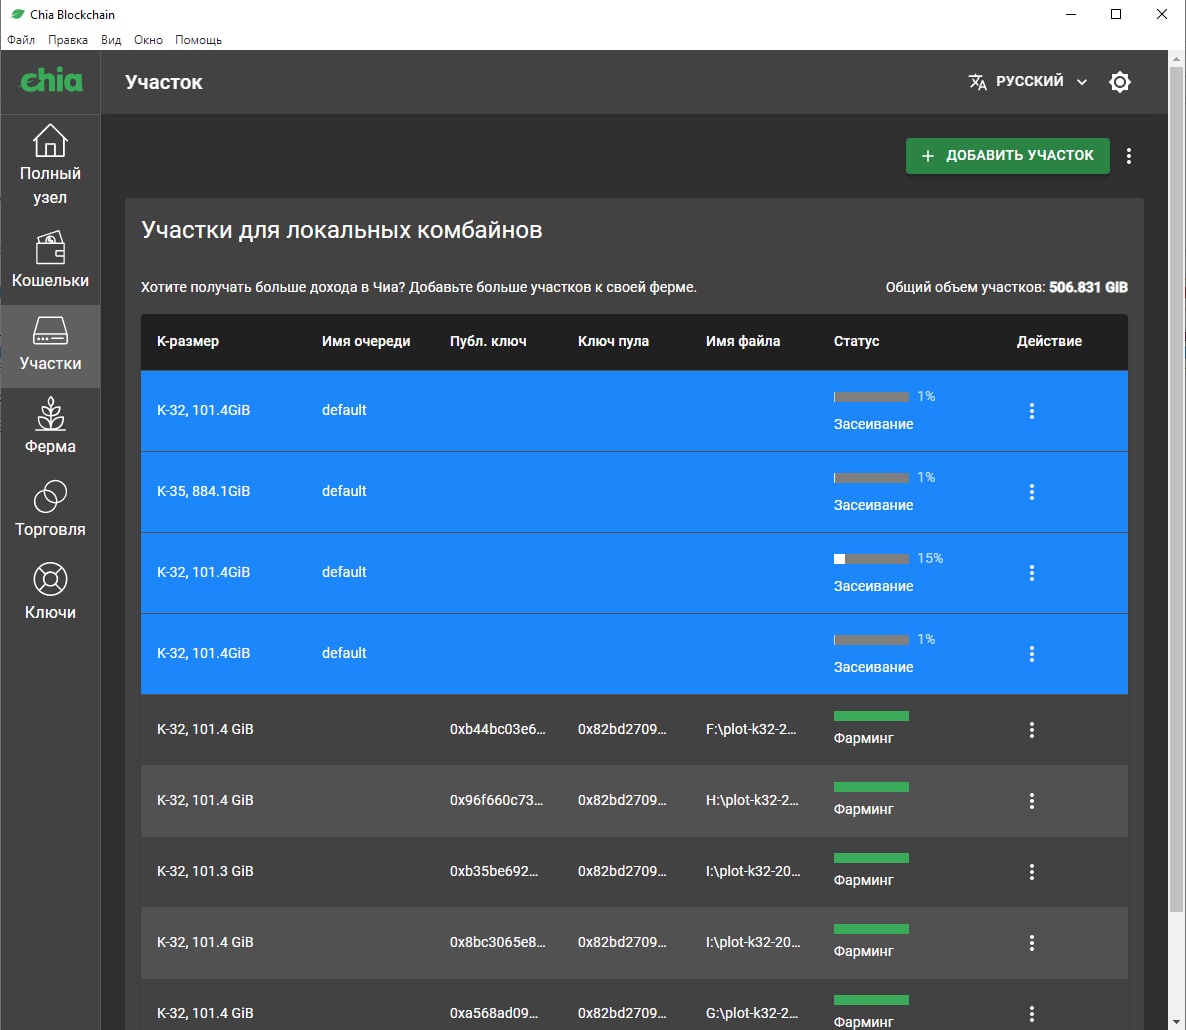Toggle dark mode brightness icon
This screenshot has width=1186, height=1030.
pos(1119,82)
